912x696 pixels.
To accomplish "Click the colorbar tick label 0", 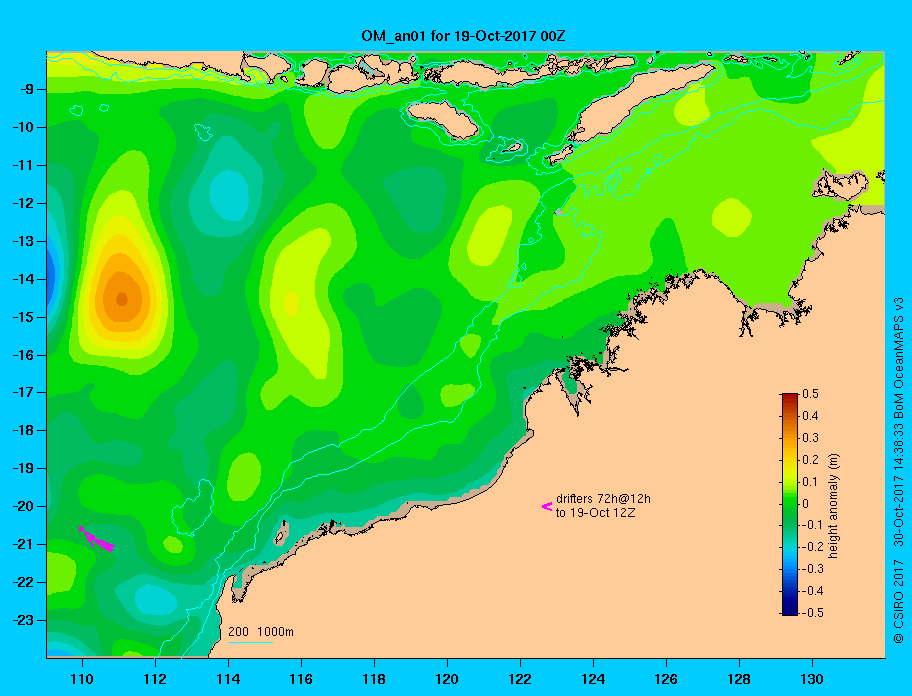I will pos(806,504).
